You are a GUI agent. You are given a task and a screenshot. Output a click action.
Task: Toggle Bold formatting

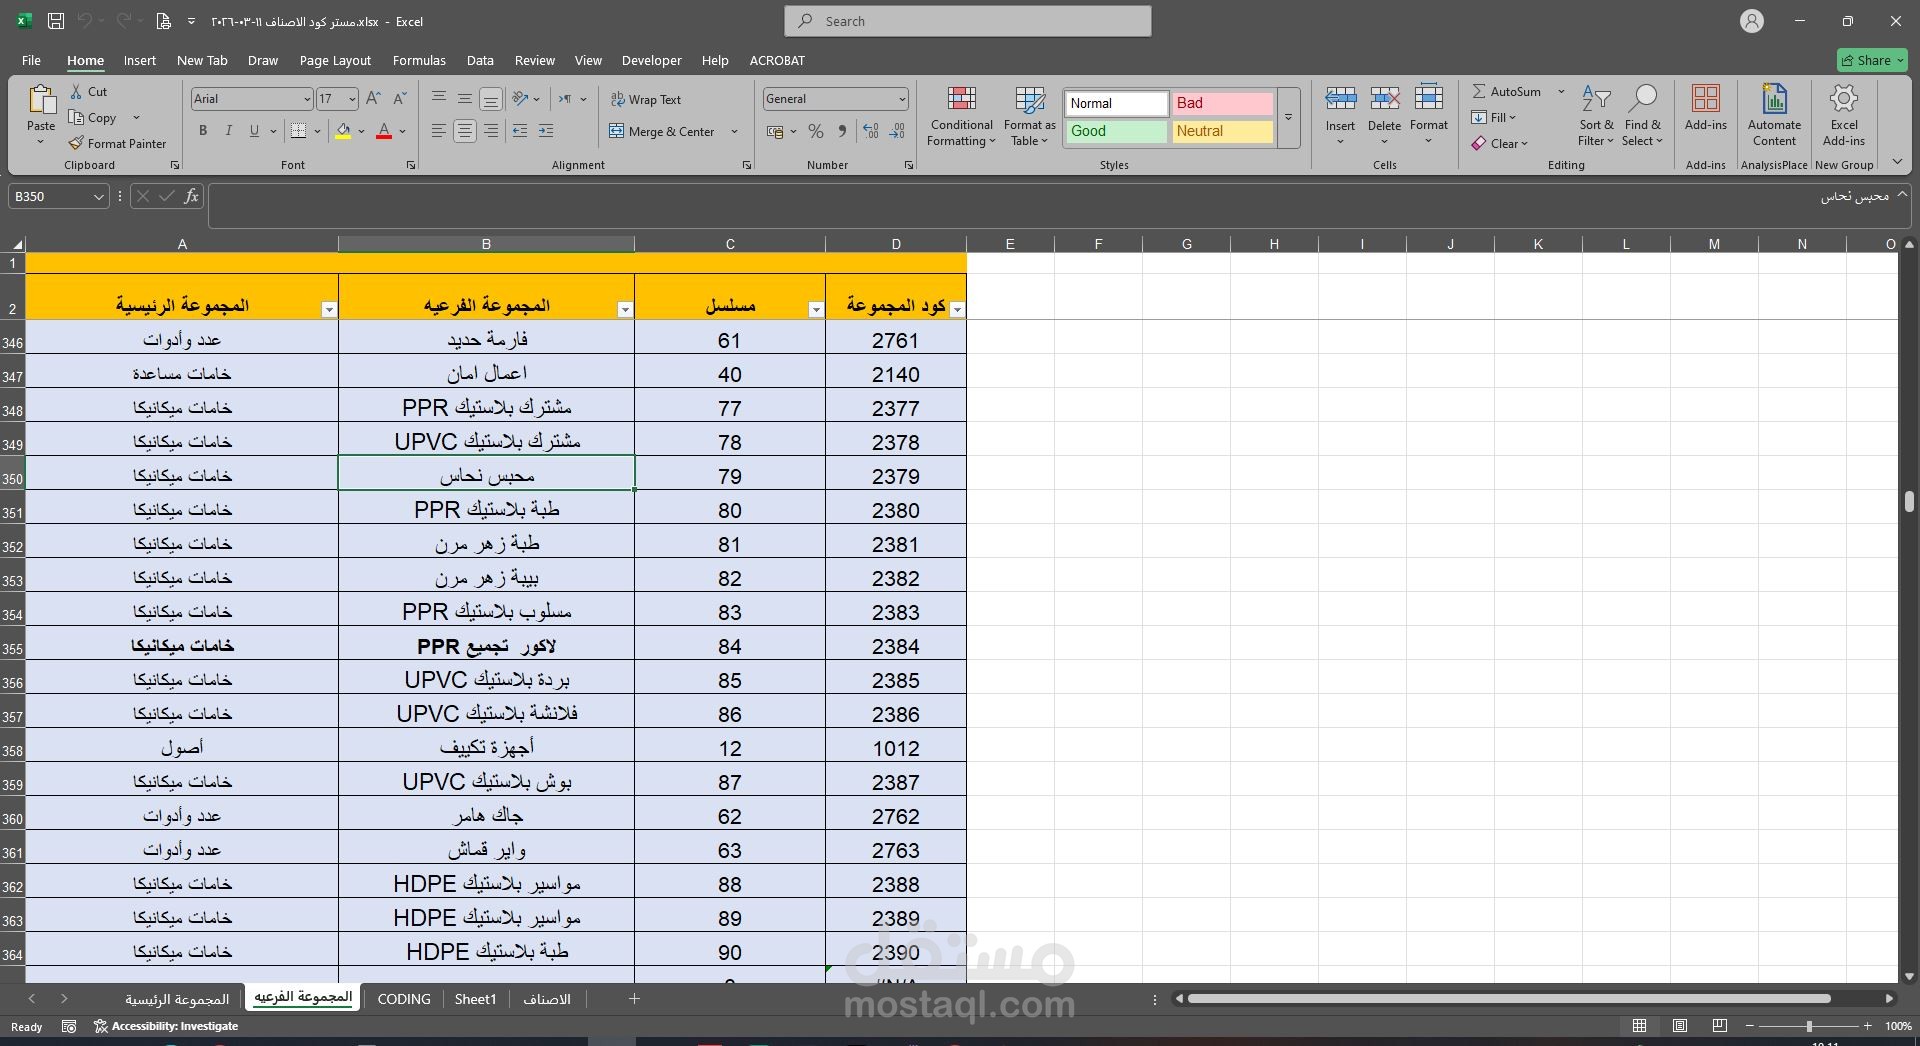203,131
